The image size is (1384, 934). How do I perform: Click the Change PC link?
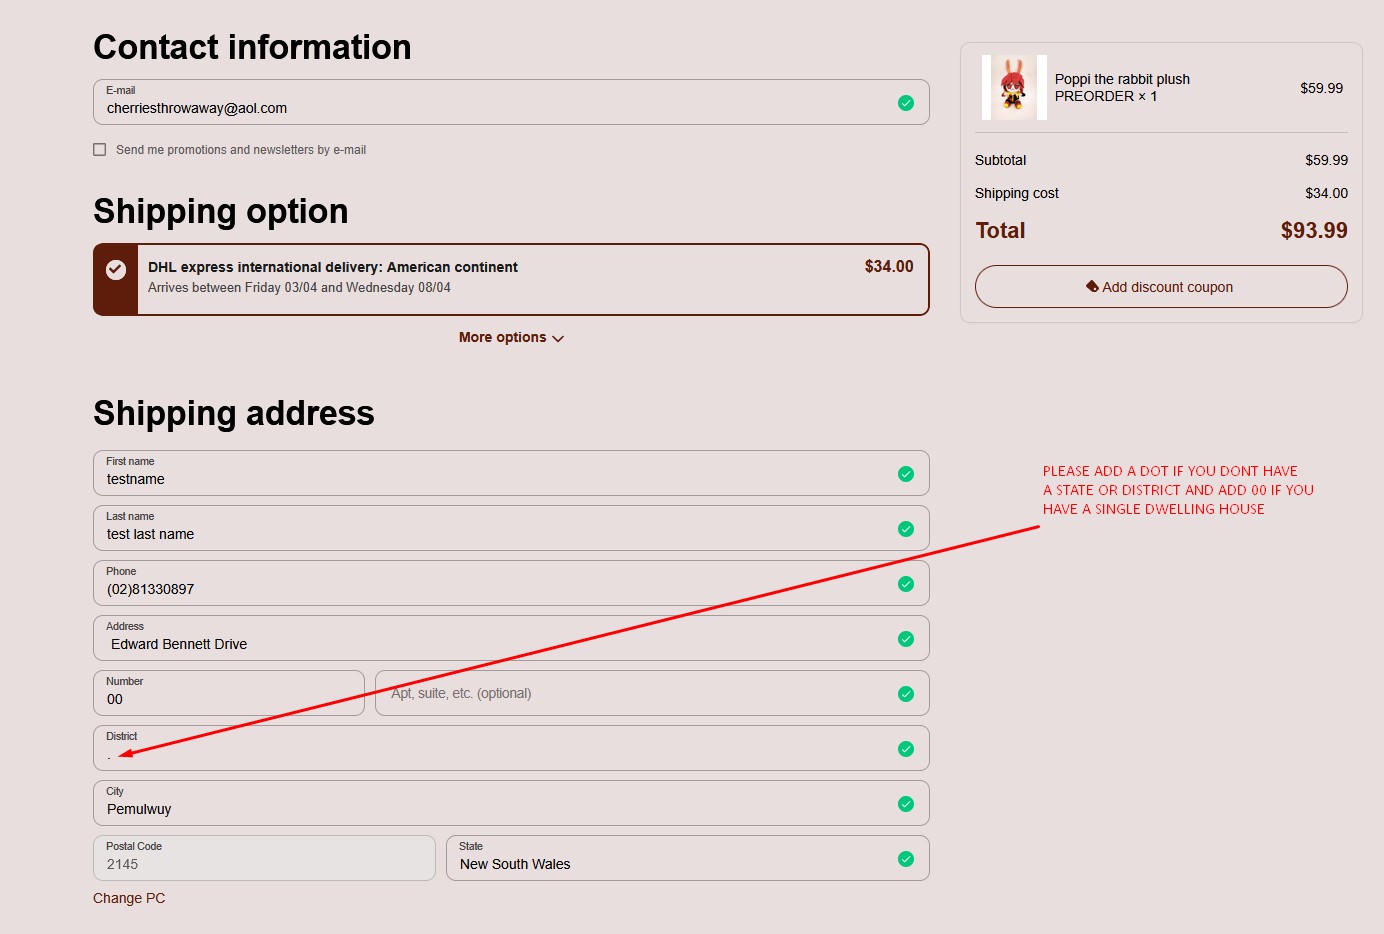point(129,898)
